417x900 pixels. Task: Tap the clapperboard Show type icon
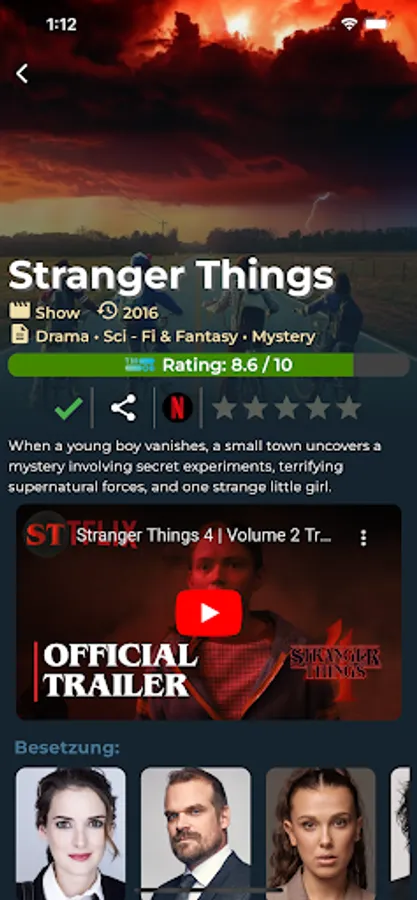[20, 312]
